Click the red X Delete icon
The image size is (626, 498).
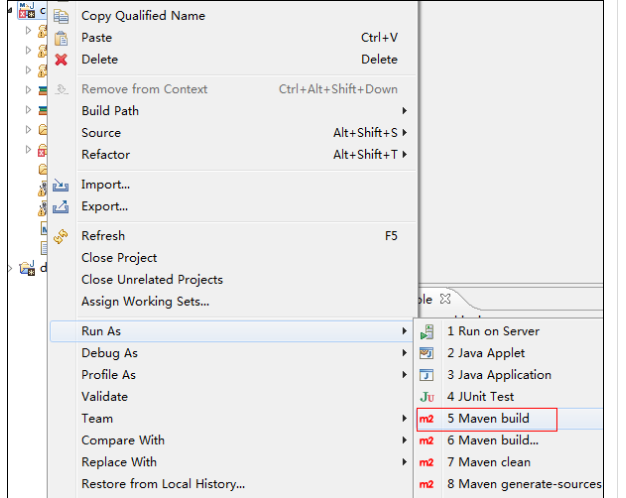[61, 60]
